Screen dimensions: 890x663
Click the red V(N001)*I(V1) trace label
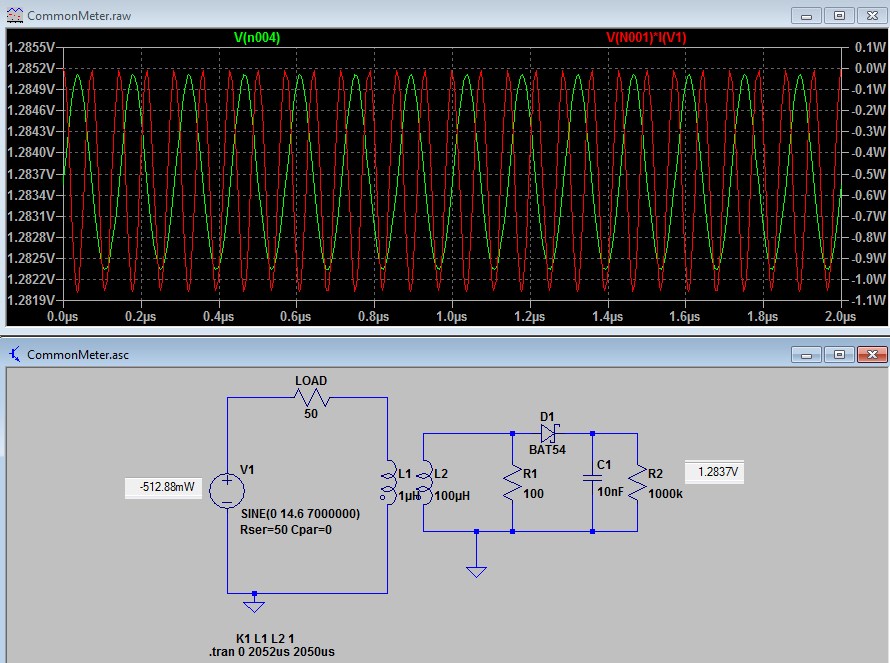646,37
